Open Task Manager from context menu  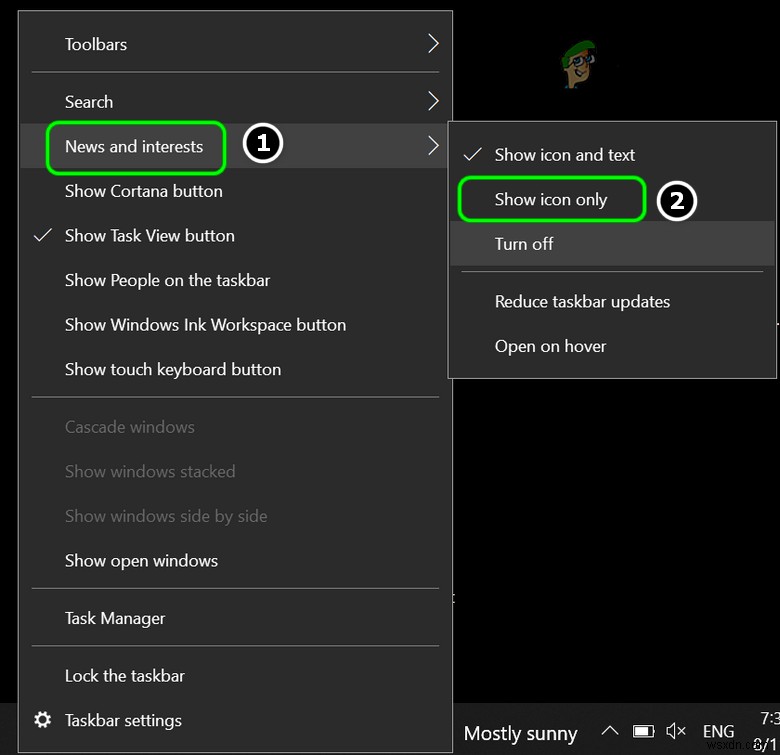(x=115, y=618)
